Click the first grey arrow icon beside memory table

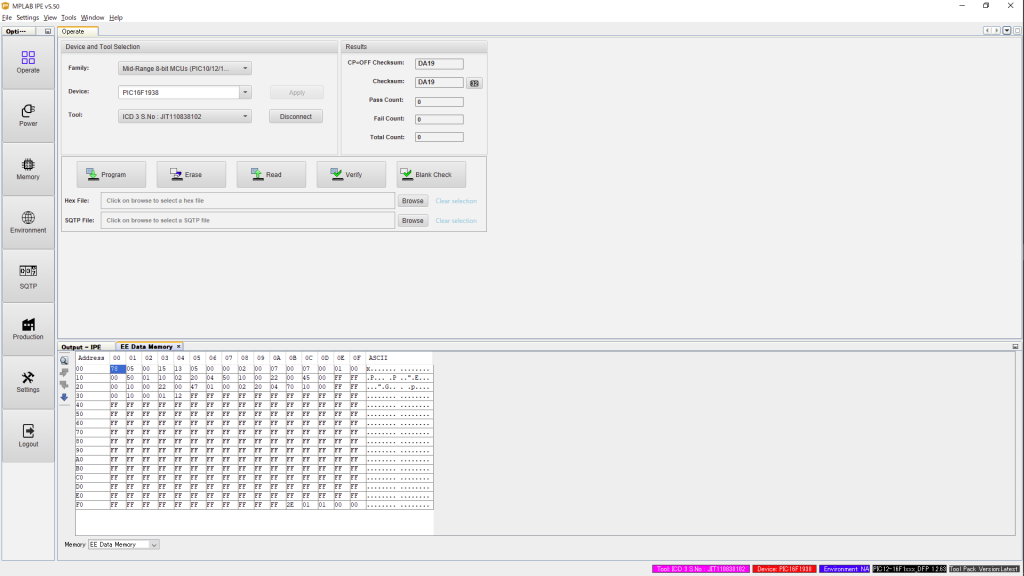(64, 372)
